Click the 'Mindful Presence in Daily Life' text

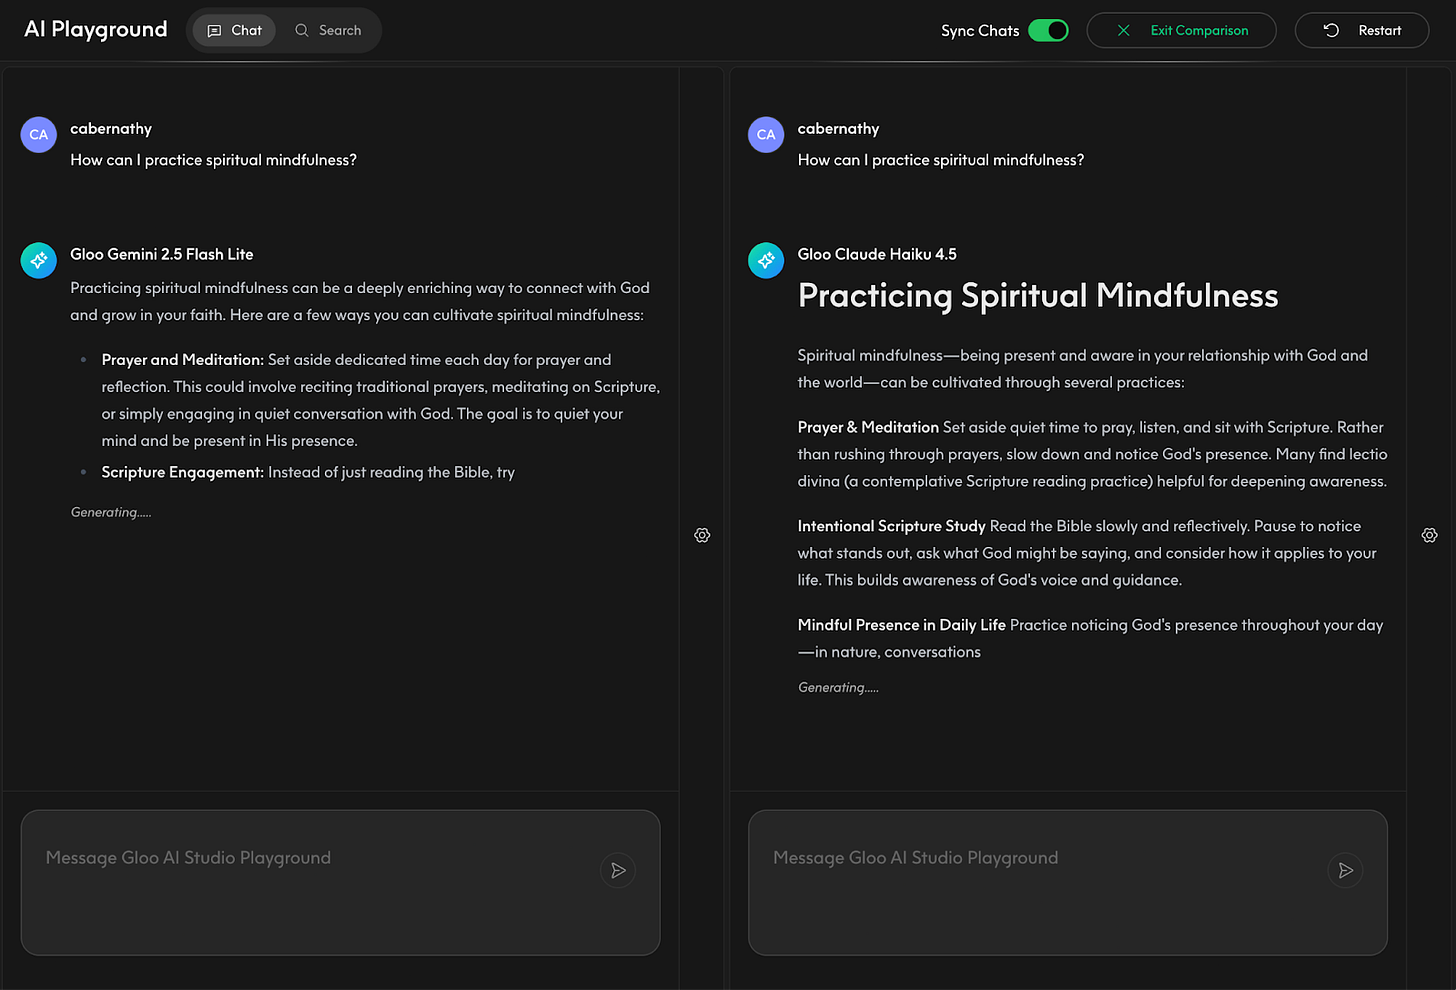(901, 625)
